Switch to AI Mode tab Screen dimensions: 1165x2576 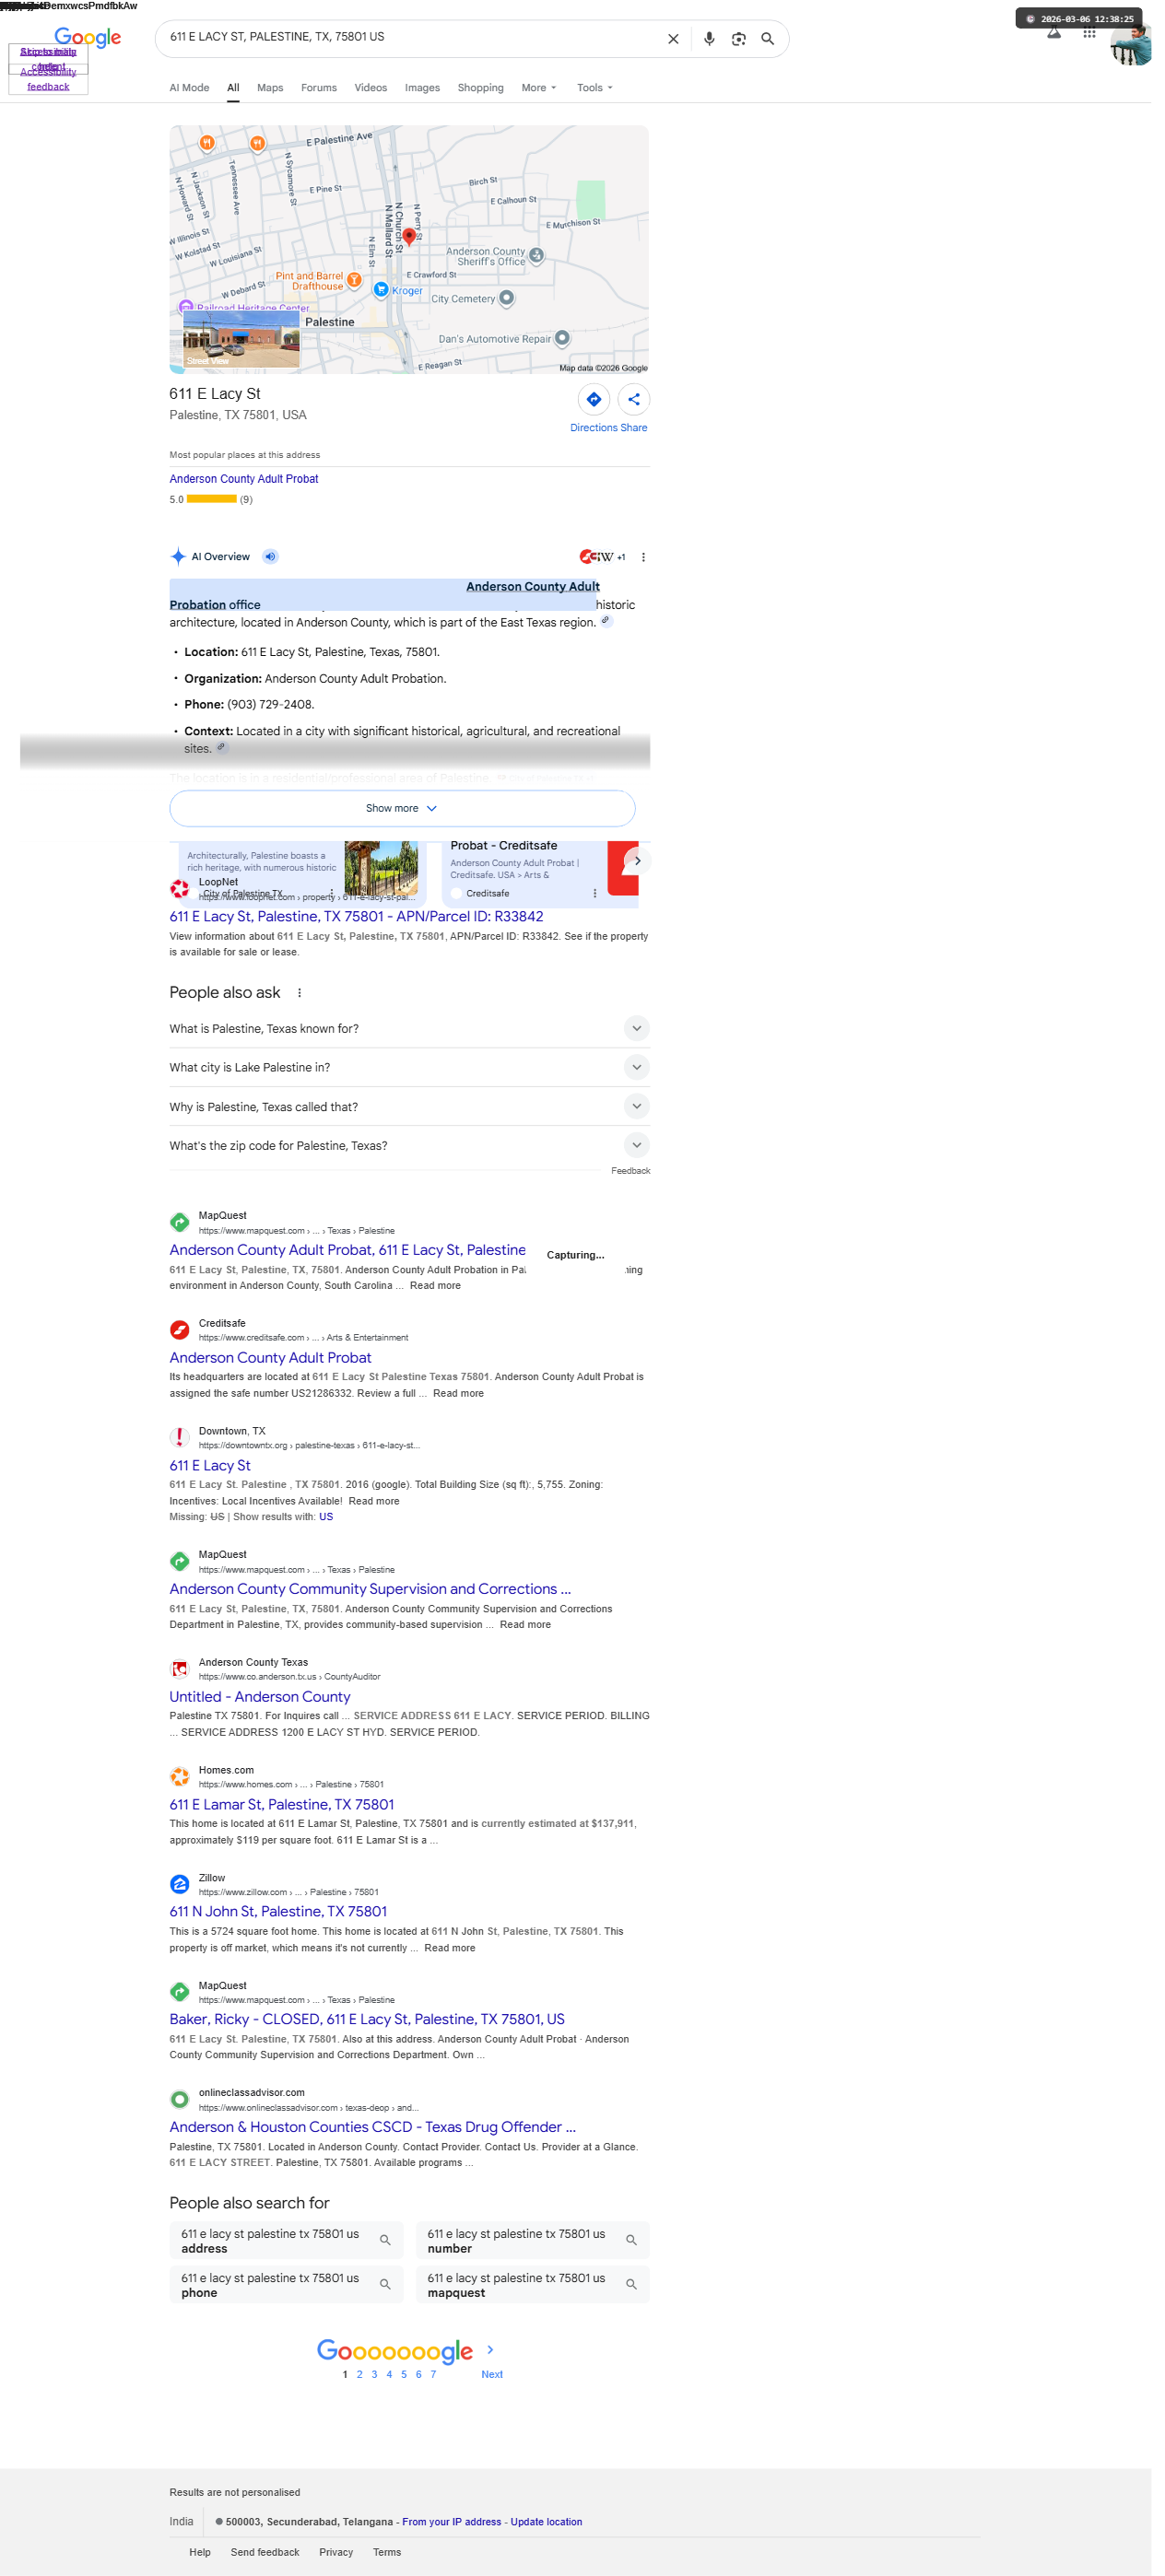[x=189, y=88]
